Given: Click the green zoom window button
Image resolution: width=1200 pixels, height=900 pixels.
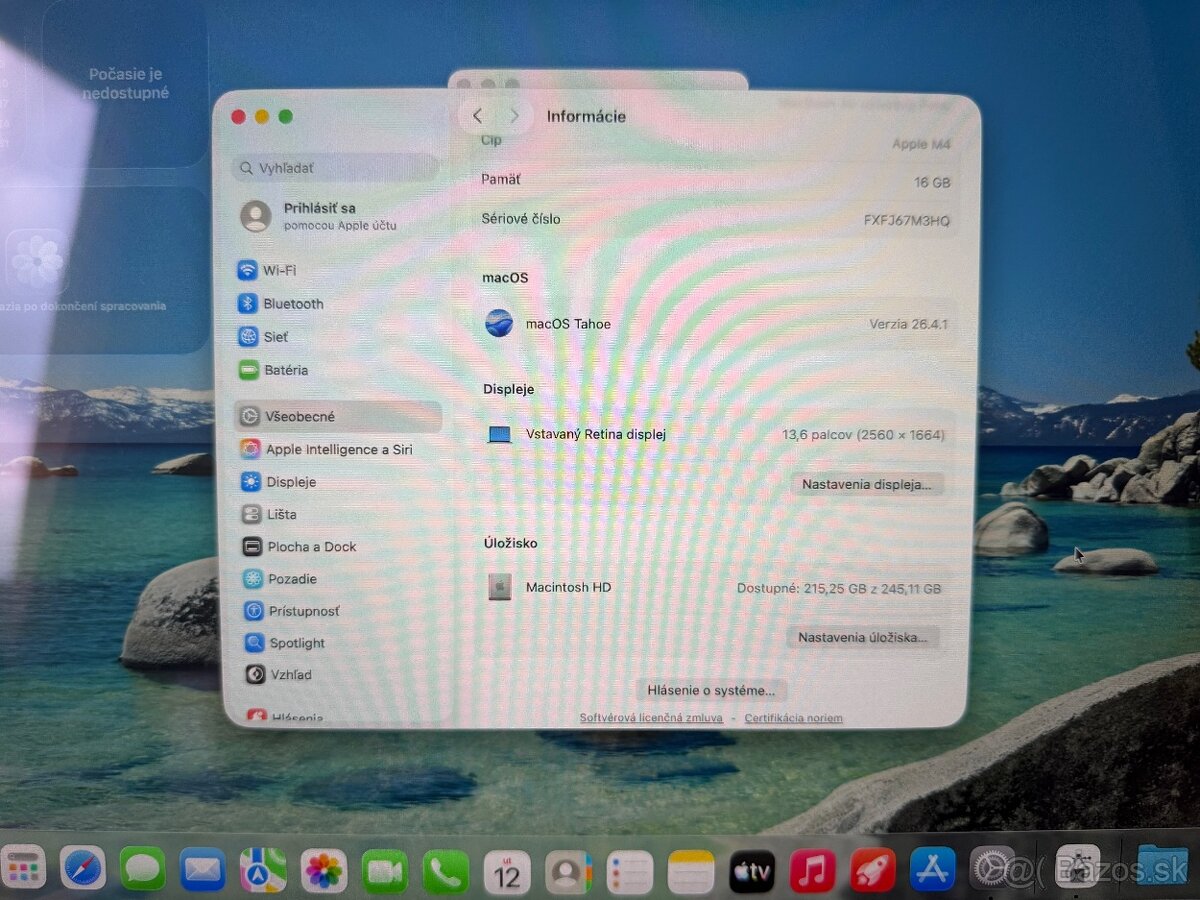Looking at the screenshot, I should click(x=286, y=116).
